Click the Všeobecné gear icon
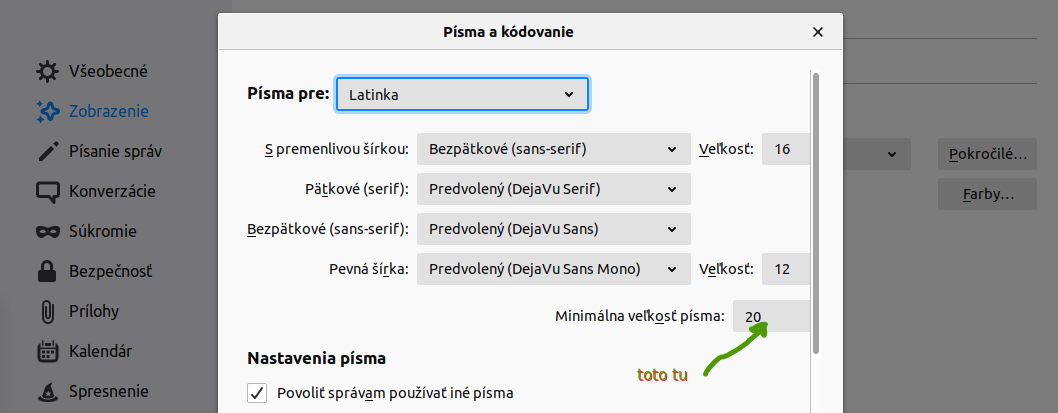This screenshot has width=1058, height=413. [x=47, y=72]
